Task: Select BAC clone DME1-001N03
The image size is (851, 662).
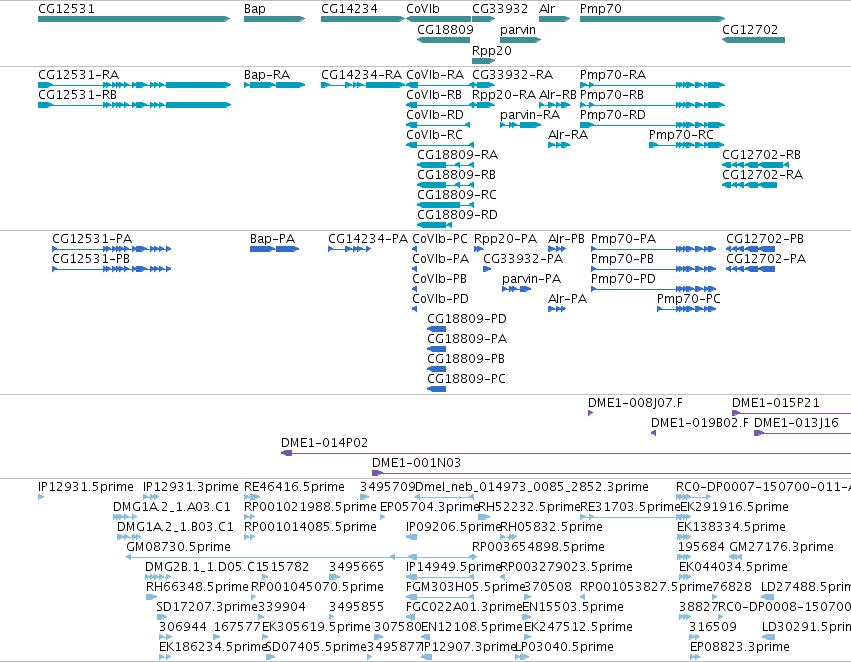Action: (611, 473)
